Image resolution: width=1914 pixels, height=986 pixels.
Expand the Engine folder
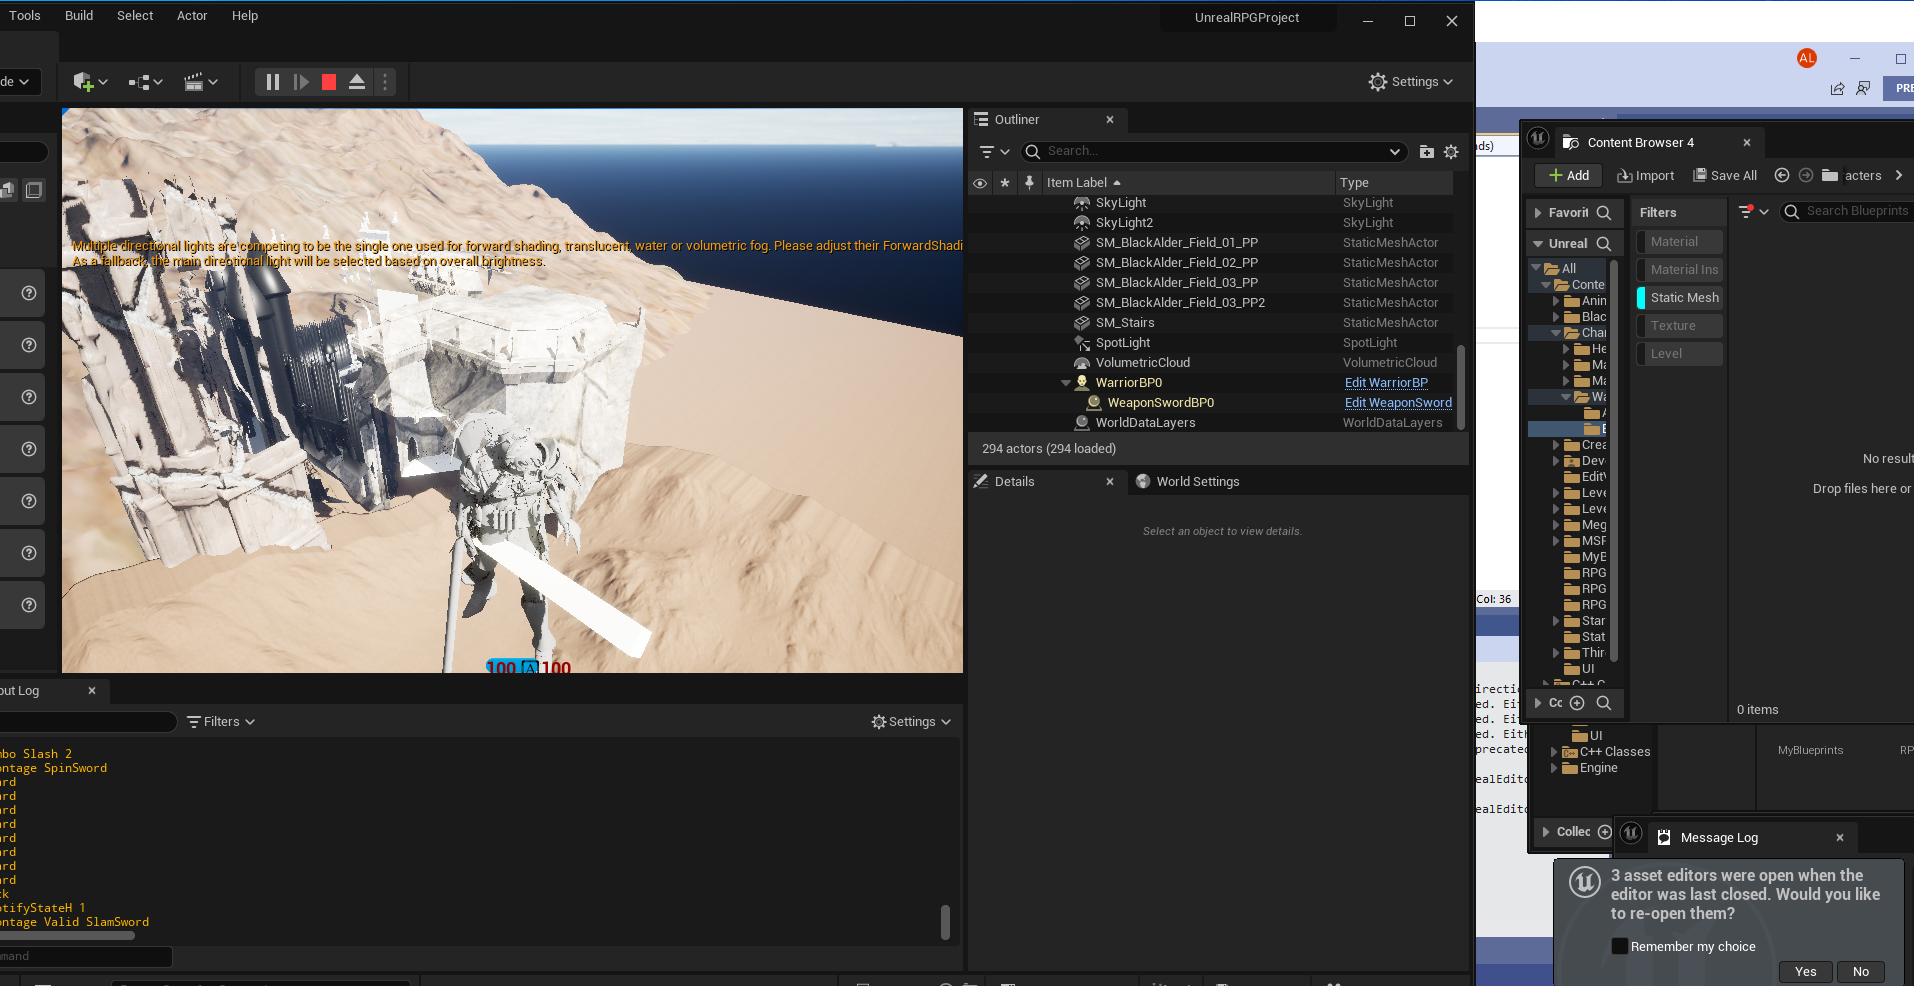coord(1554,768)
